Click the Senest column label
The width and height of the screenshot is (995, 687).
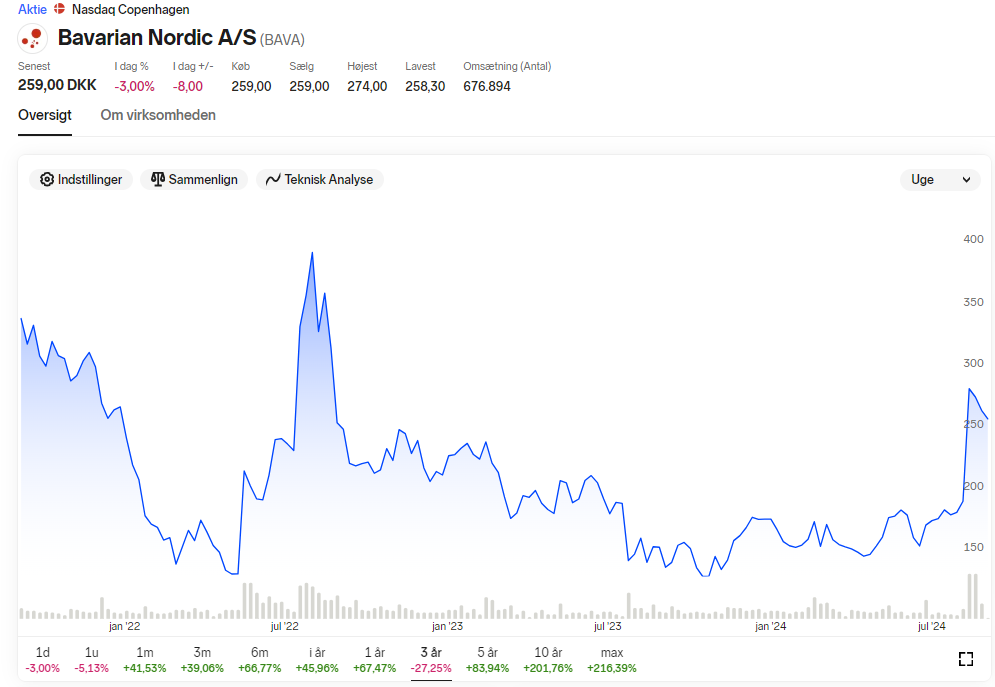[x=34, y=66]
